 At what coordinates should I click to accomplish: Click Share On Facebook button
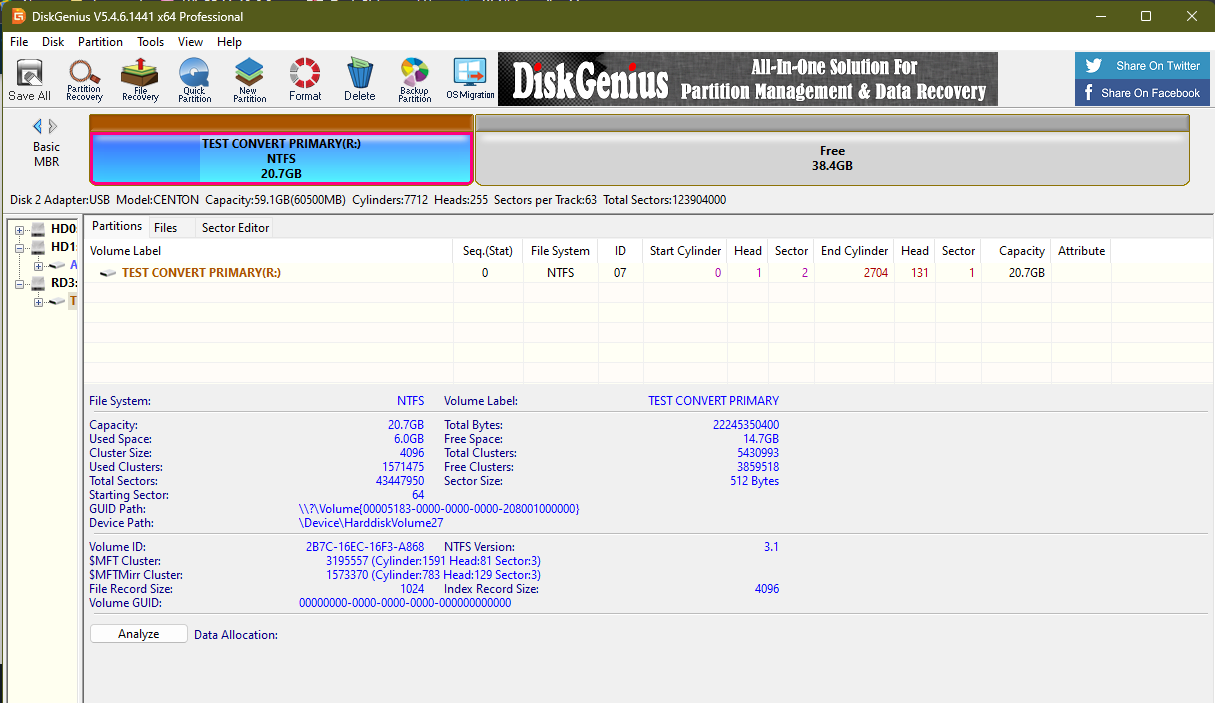coord(1141,93)
